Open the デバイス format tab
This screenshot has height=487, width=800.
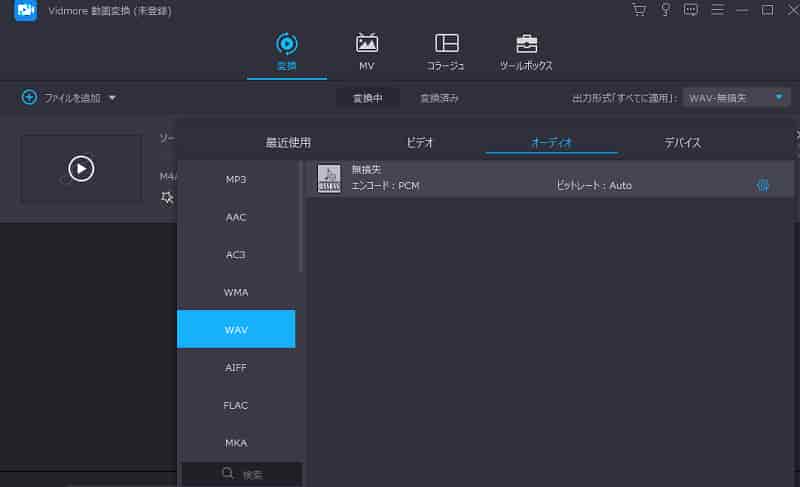(682, 143)
